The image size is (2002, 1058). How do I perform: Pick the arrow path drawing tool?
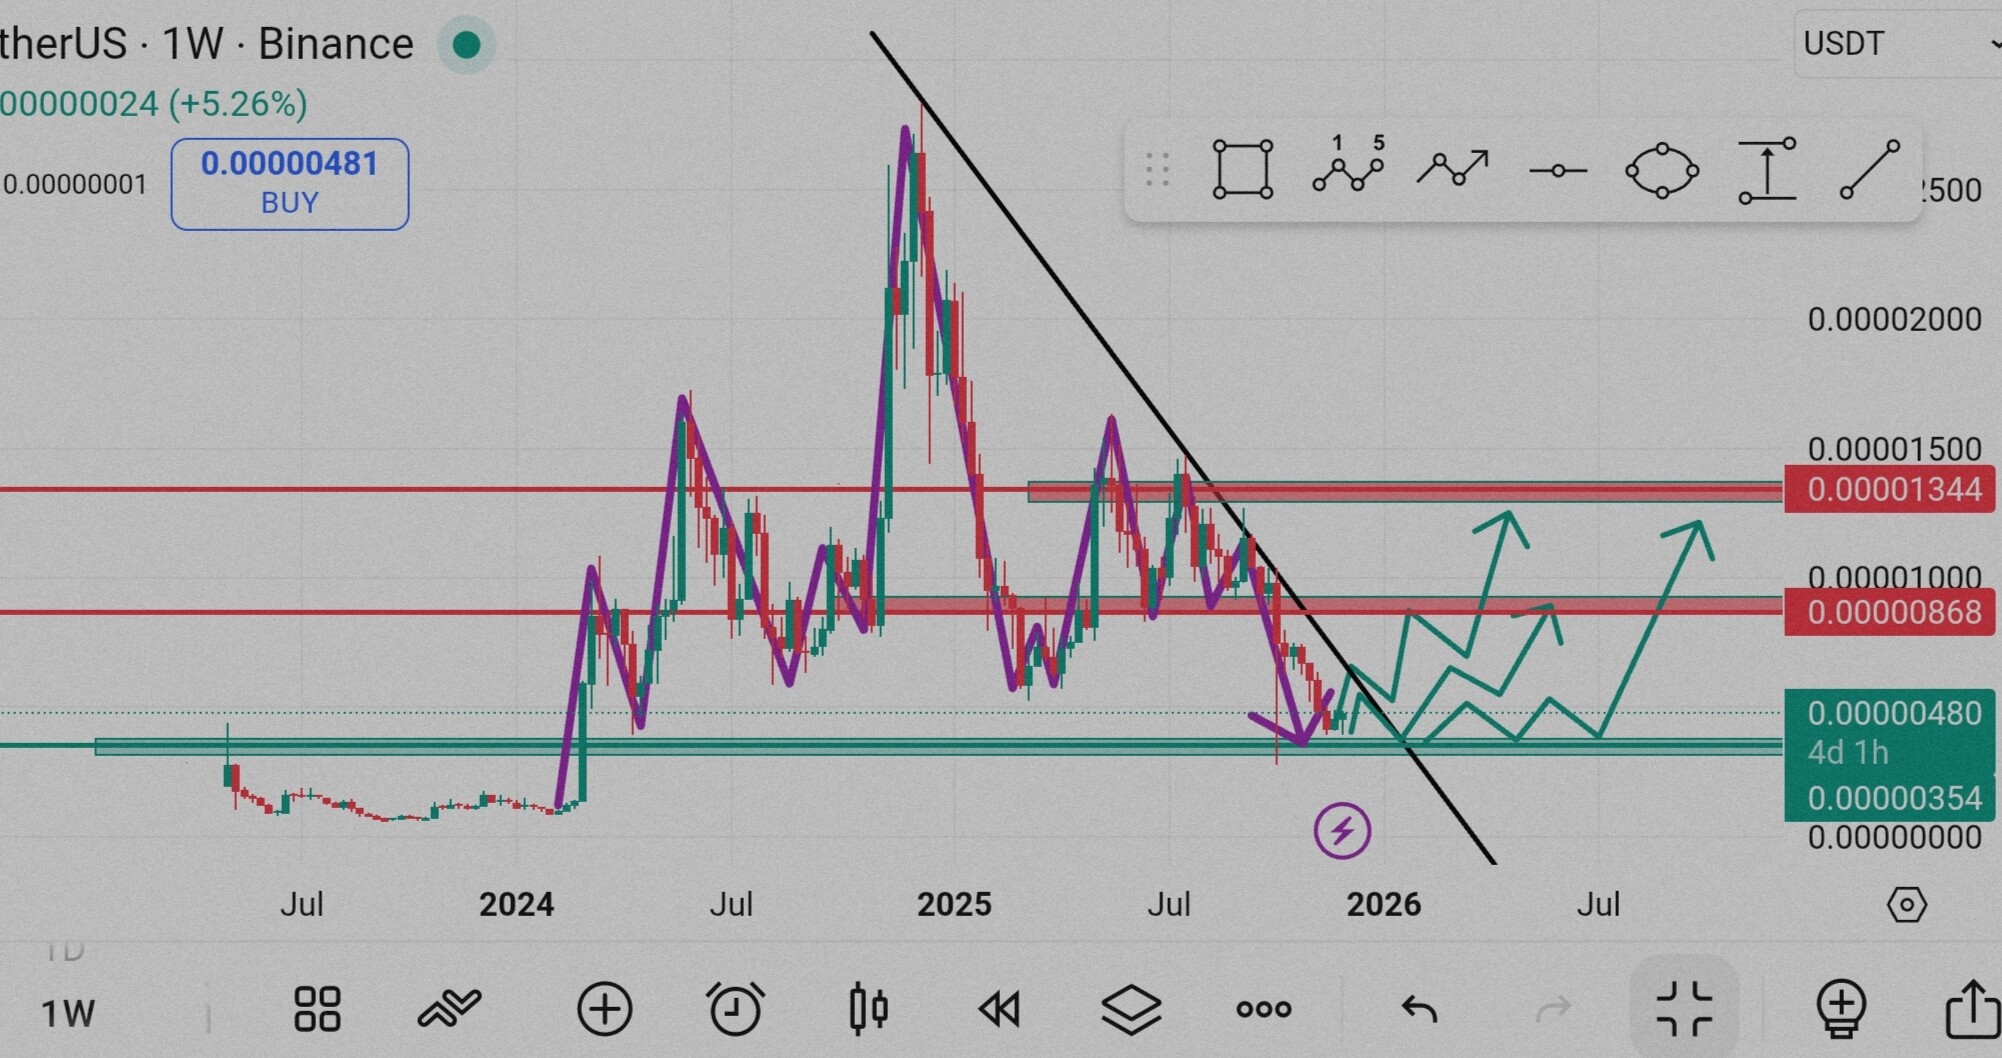click(x=1452, y=168)
